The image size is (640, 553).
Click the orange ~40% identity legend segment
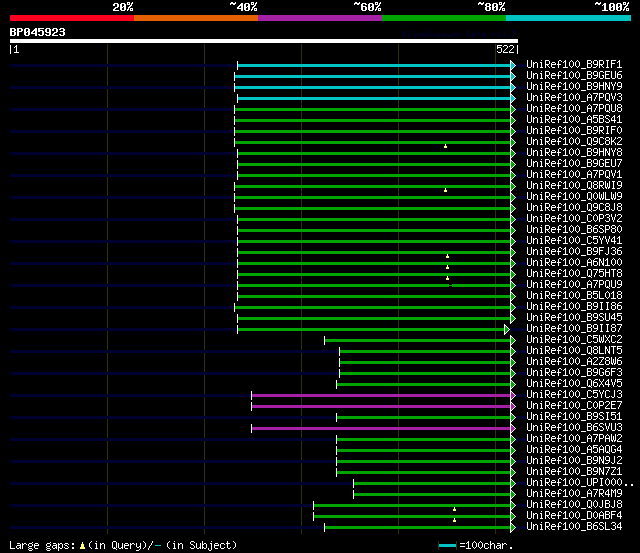click(x=196, y=18)
